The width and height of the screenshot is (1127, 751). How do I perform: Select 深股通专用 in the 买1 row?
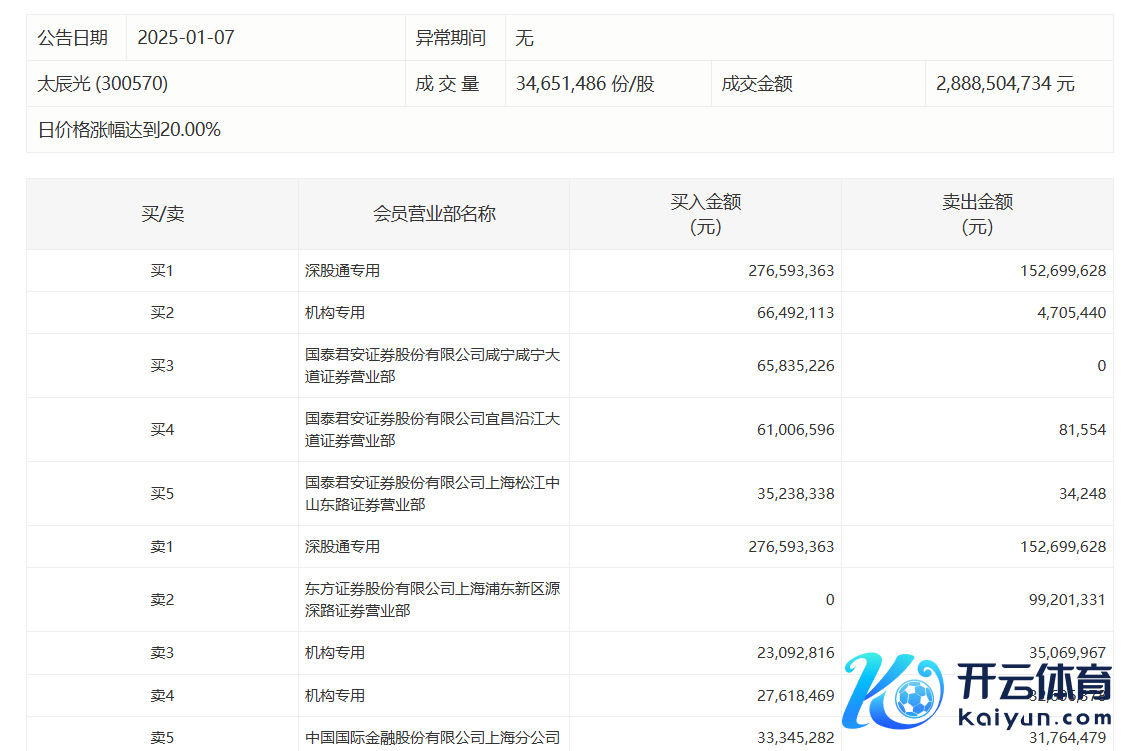point(342,271)
